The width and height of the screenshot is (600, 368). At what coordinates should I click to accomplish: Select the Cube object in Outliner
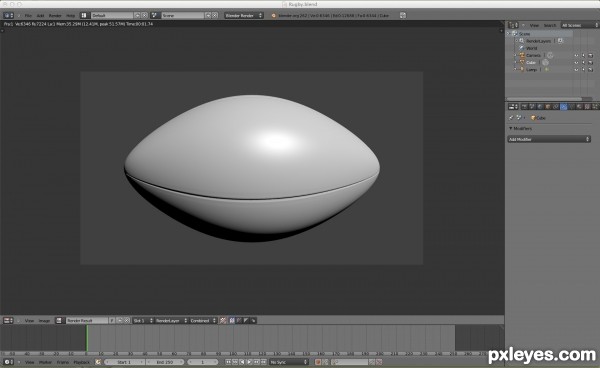tap(531, 62)
